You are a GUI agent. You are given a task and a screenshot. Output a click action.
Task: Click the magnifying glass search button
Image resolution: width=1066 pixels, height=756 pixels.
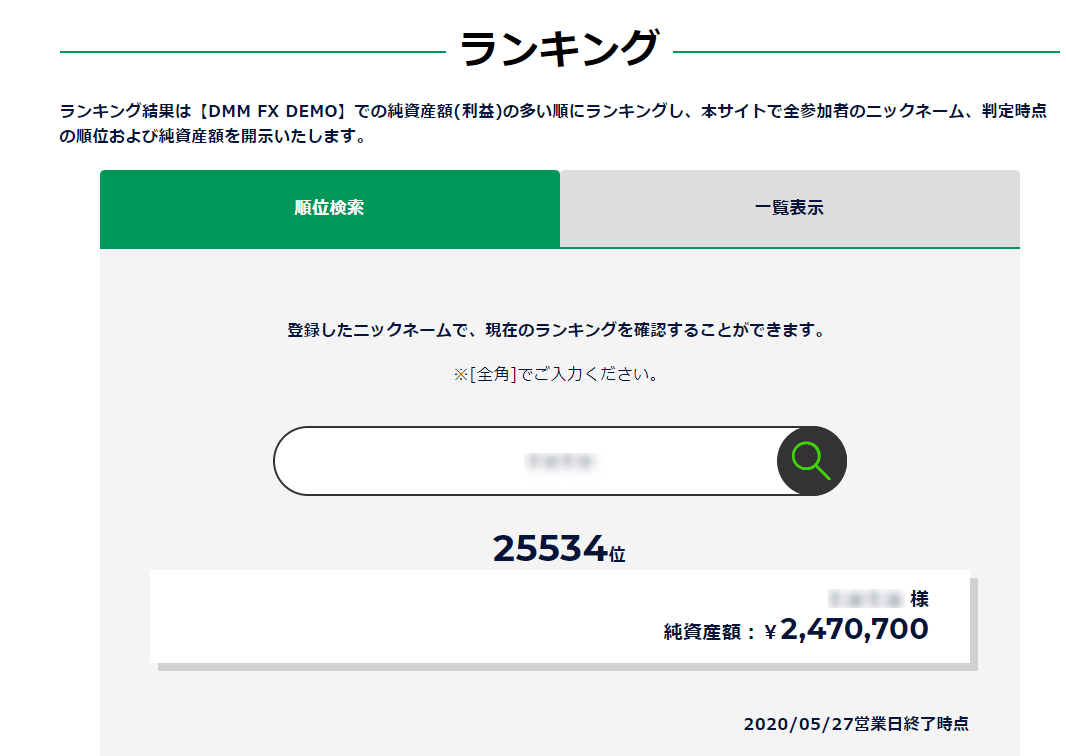click(x=812, y=461)
